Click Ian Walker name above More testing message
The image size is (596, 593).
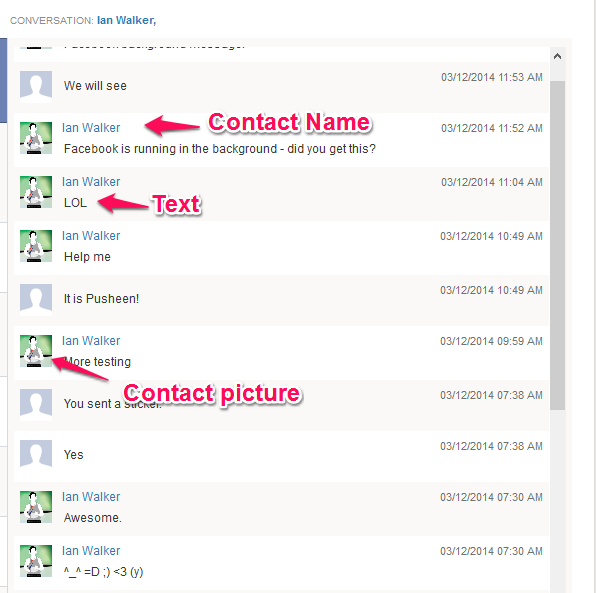[91, 341]
